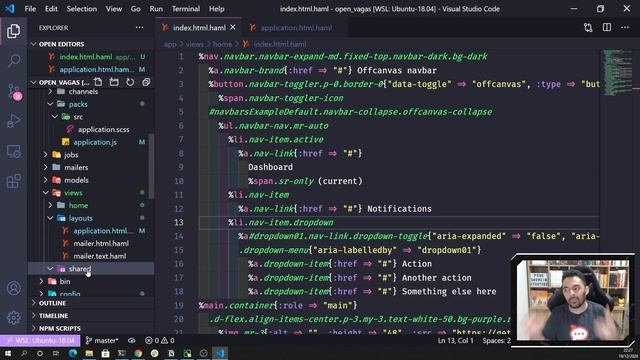Open the Go menu
This screenshot has height=360, width=640.
[136, 9]
